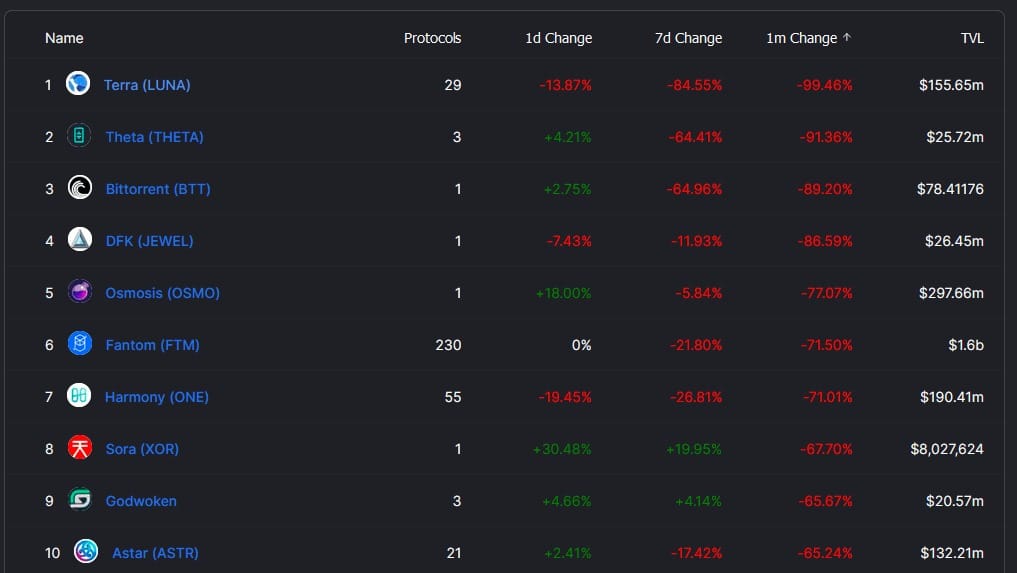The height and width of the screenshot is (573, 1017).
Task: Click Osmosis 1d change +18.00%
Action: point(564,293)
